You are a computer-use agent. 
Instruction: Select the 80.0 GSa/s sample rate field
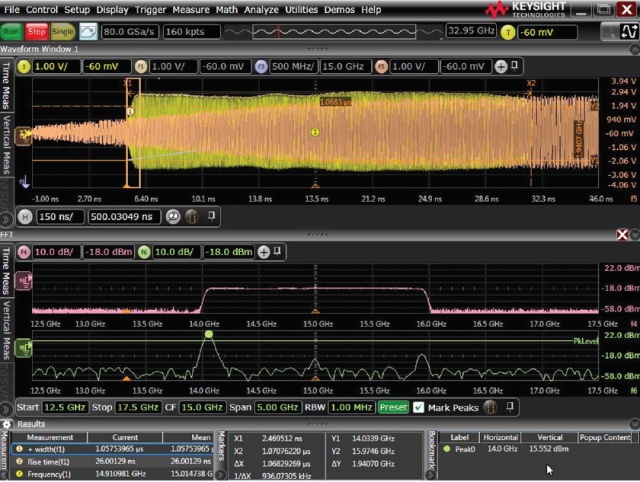click(129, 31)
